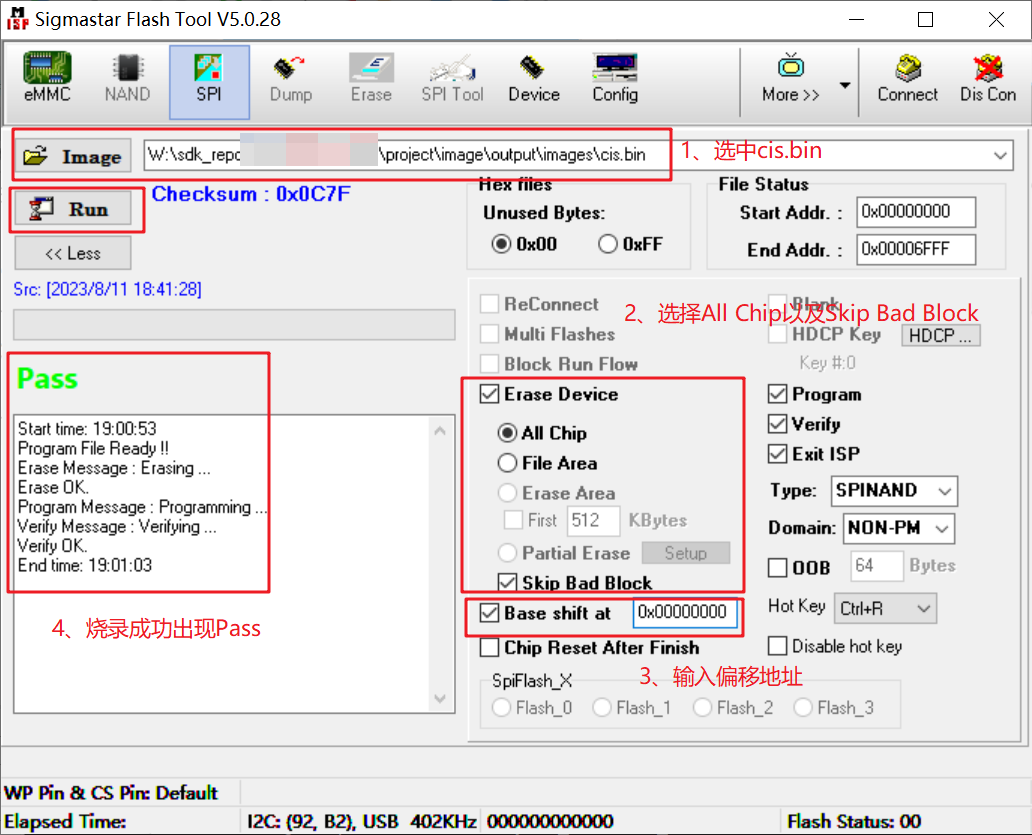Click the 'Flash Status: 00' status entry
The height and width of the screenshot is (835, 1032).
click(x=854, y=821)
